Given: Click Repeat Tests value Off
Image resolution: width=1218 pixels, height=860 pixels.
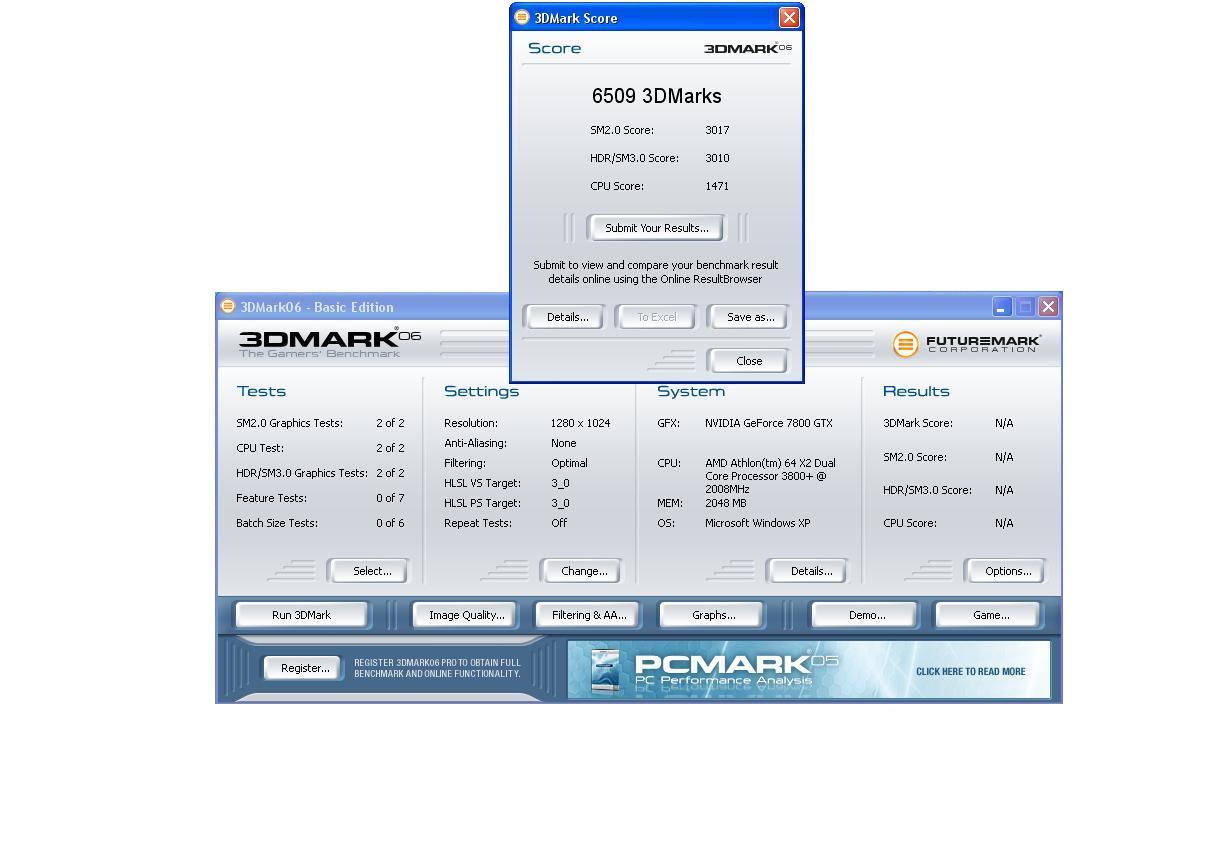Looking at the screenshot, I should tap(559, 523).
